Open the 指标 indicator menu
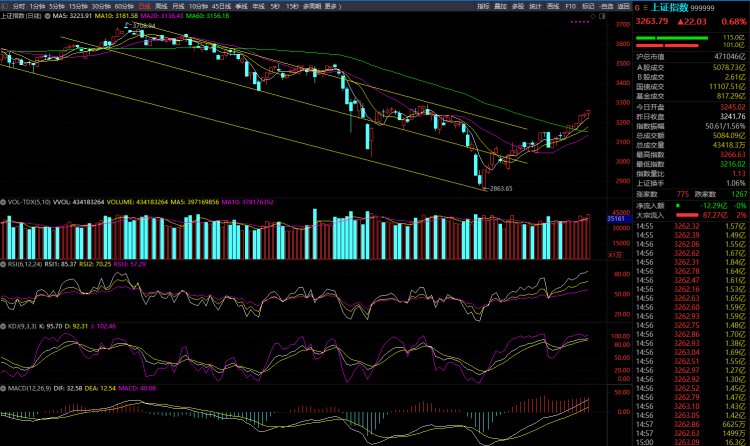 [x=483, y=6]
